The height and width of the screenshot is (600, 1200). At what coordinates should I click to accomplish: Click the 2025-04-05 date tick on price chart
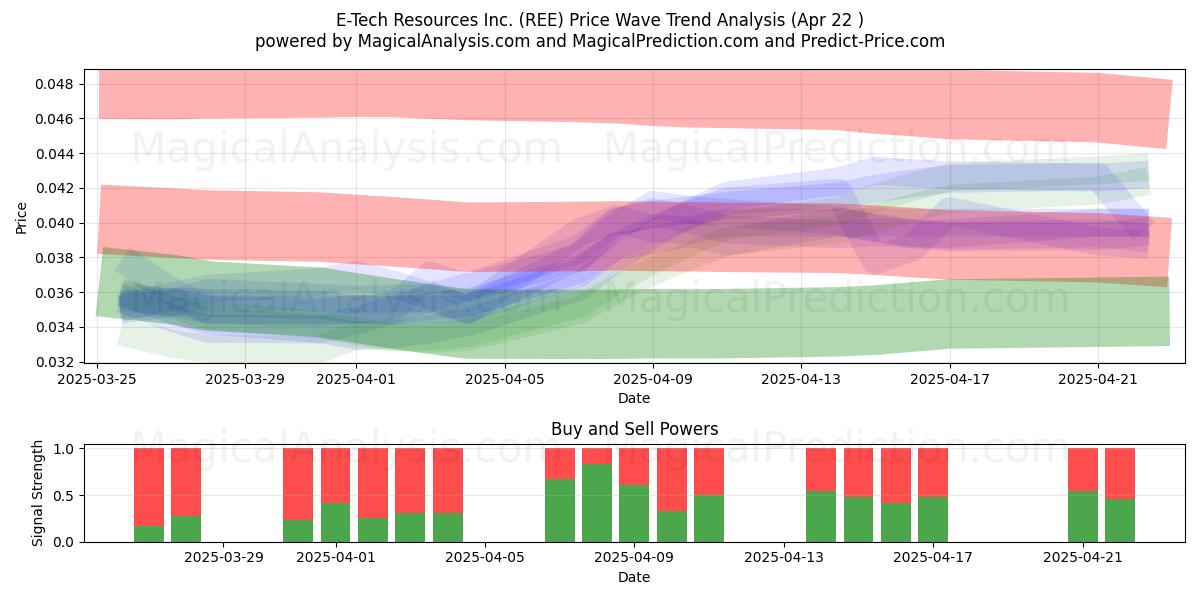(505, 379)
